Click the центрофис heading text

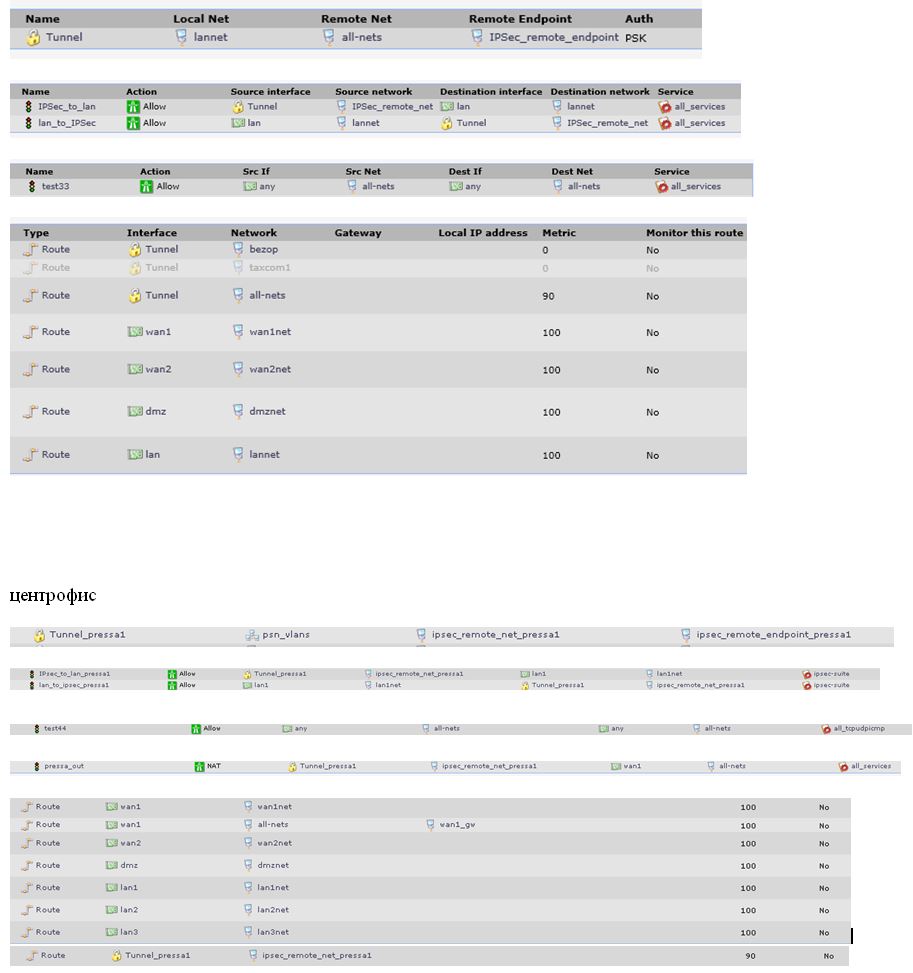[x=53, y=595]
